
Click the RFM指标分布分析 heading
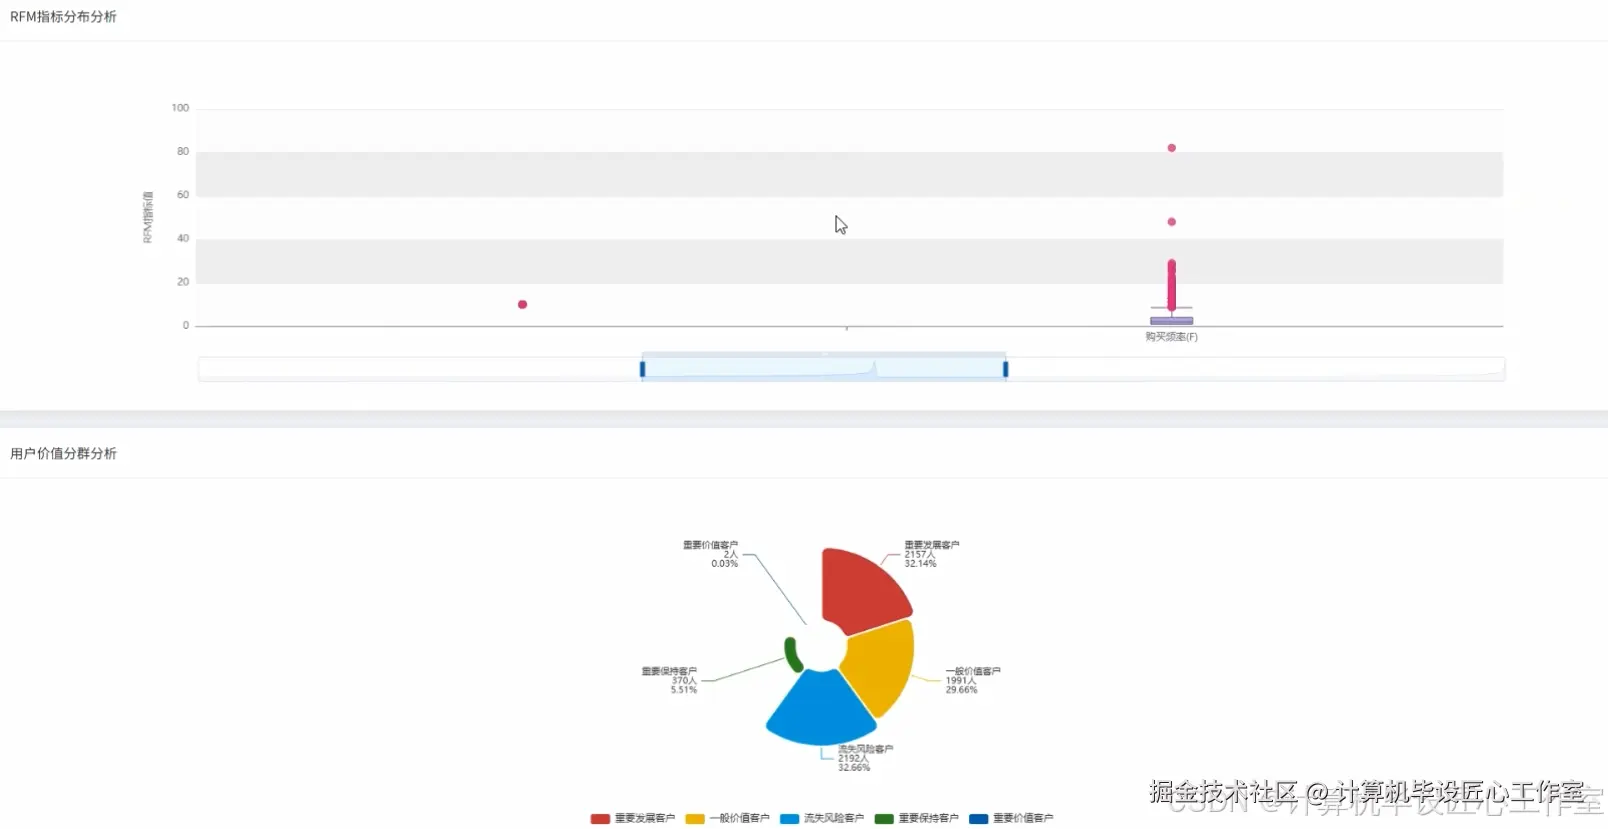[63, 17]
